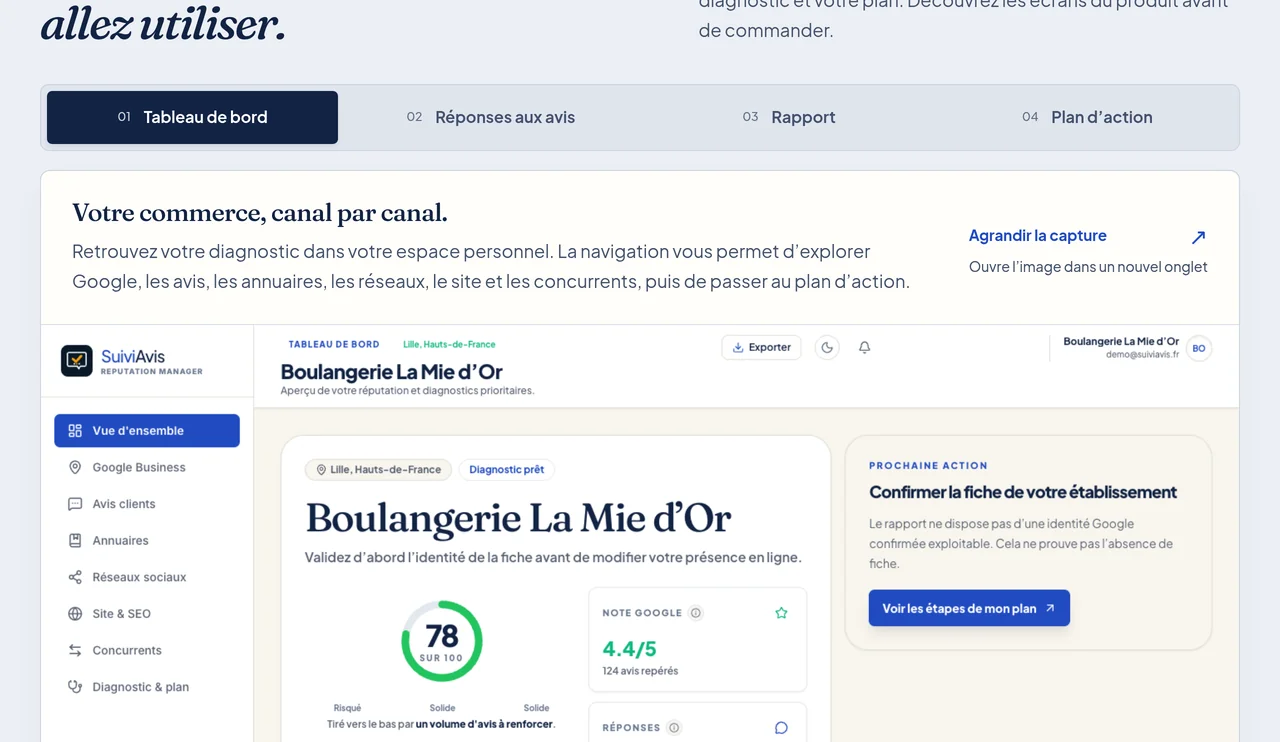Click Voir les étapes de mon plan
Viewport: 1280px width, 742px height.
tap(969, 608)
